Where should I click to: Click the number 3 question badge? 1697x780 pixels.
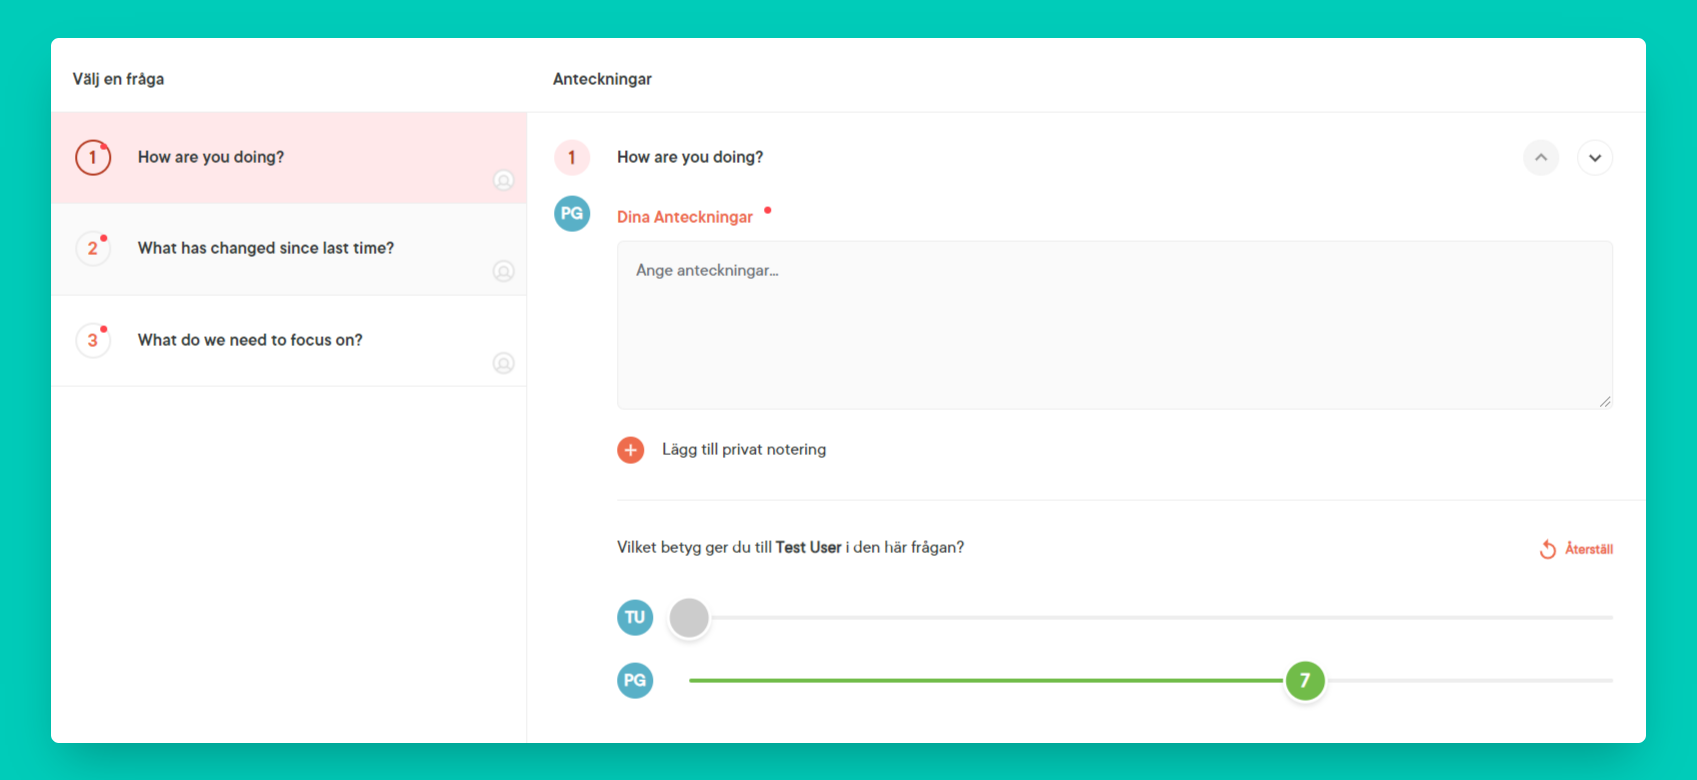pos(93,340)
